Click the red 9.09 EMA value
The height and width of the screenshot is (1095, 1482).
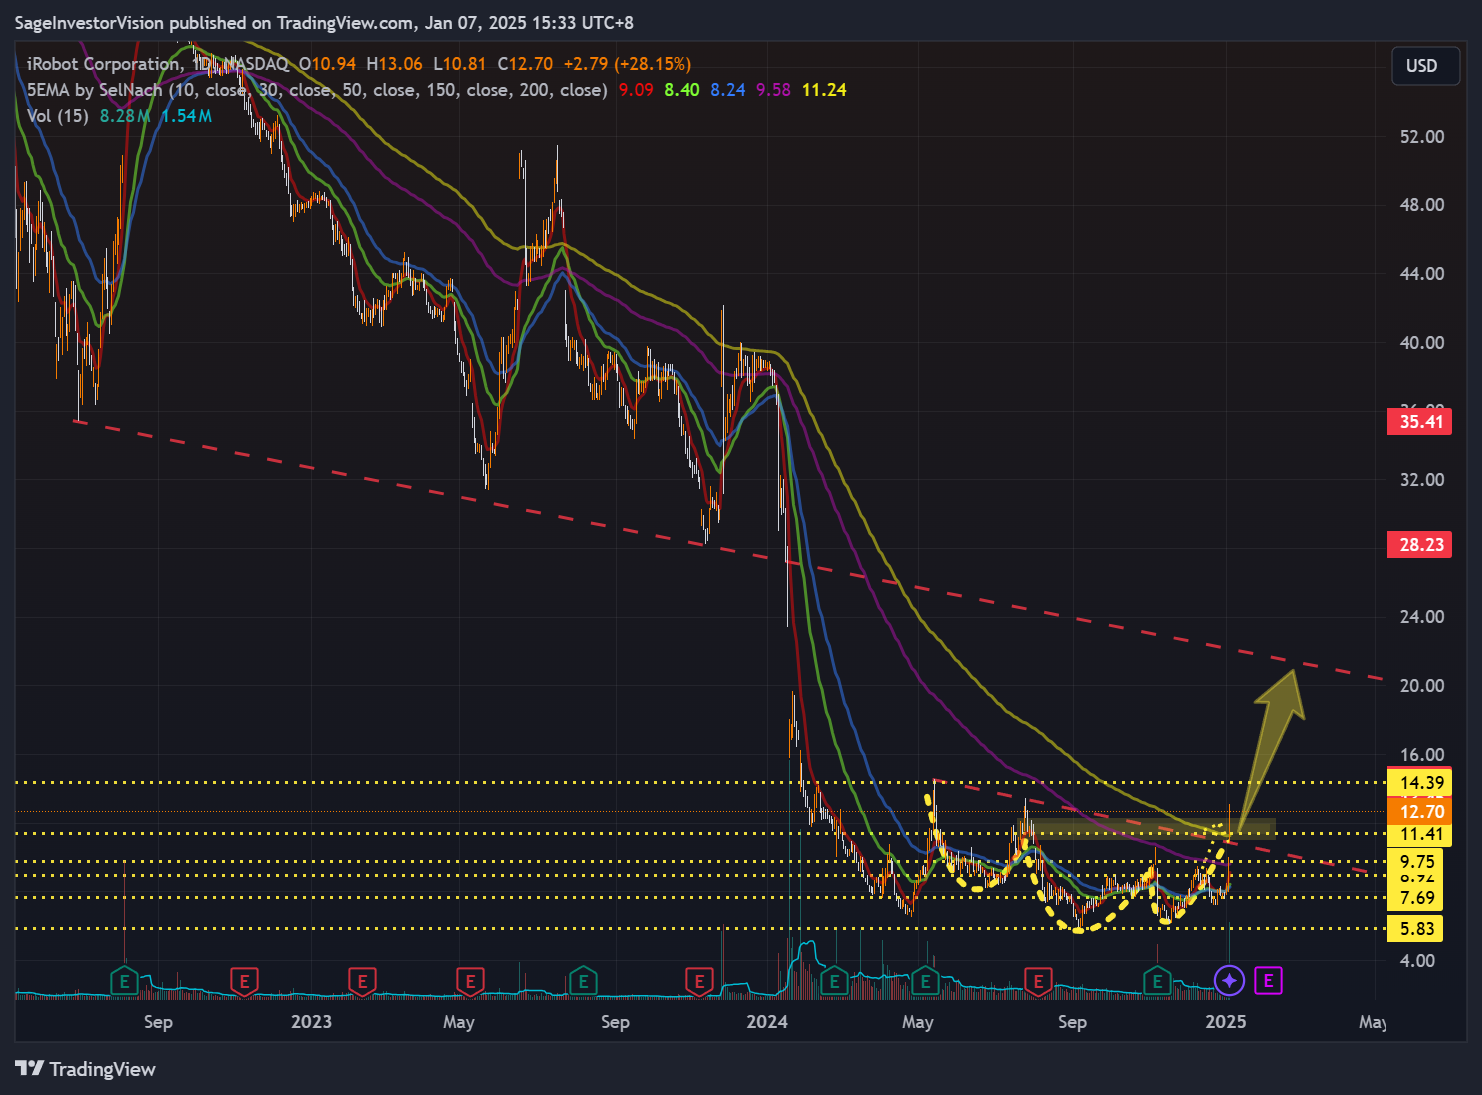tap(636, 90)
